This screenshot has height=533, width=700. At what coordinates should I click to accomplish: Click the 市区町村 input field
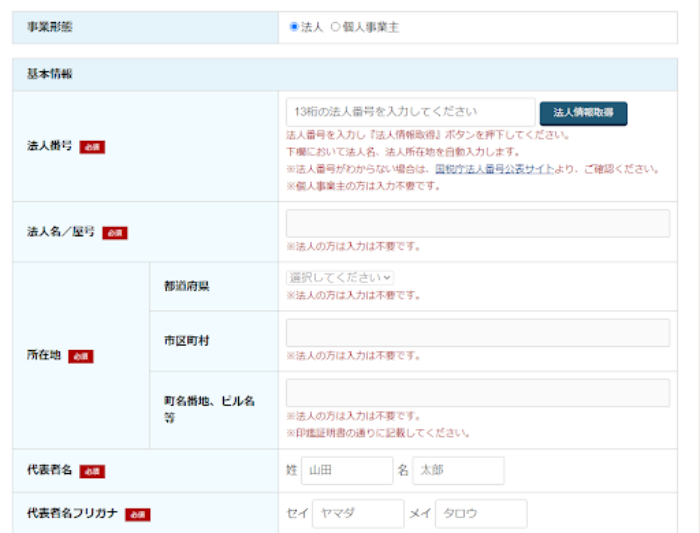click(x=477, y=333)
